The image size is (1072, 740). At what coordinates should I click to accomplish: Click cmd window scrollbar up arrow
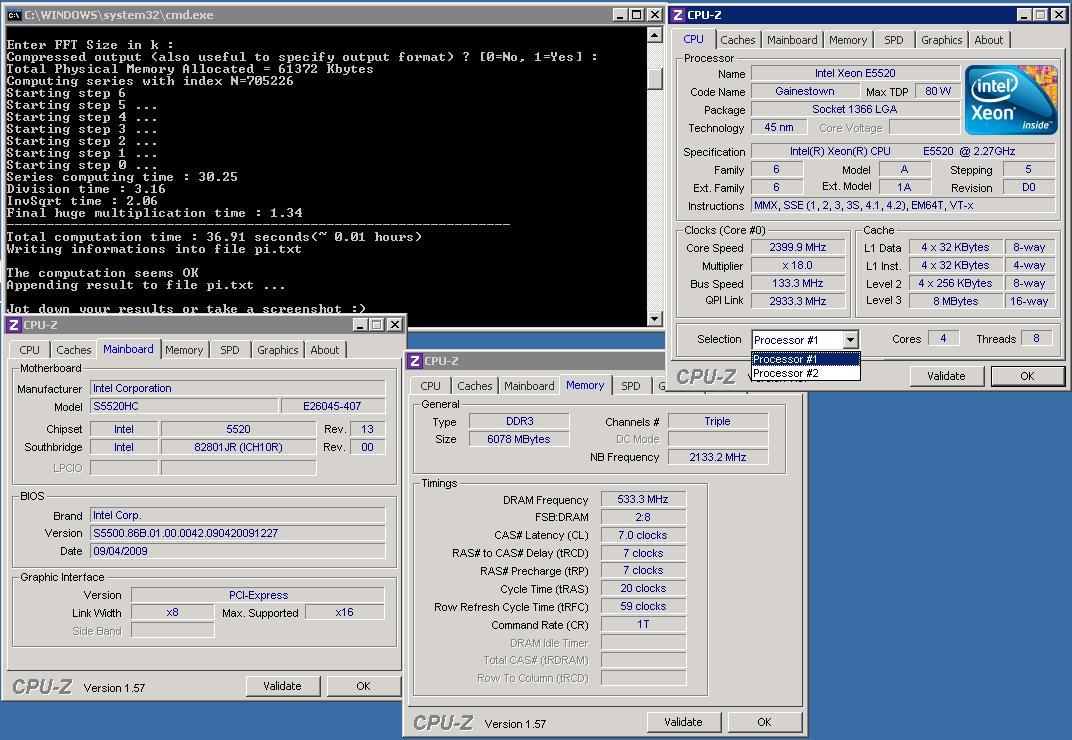coord(654,35)
